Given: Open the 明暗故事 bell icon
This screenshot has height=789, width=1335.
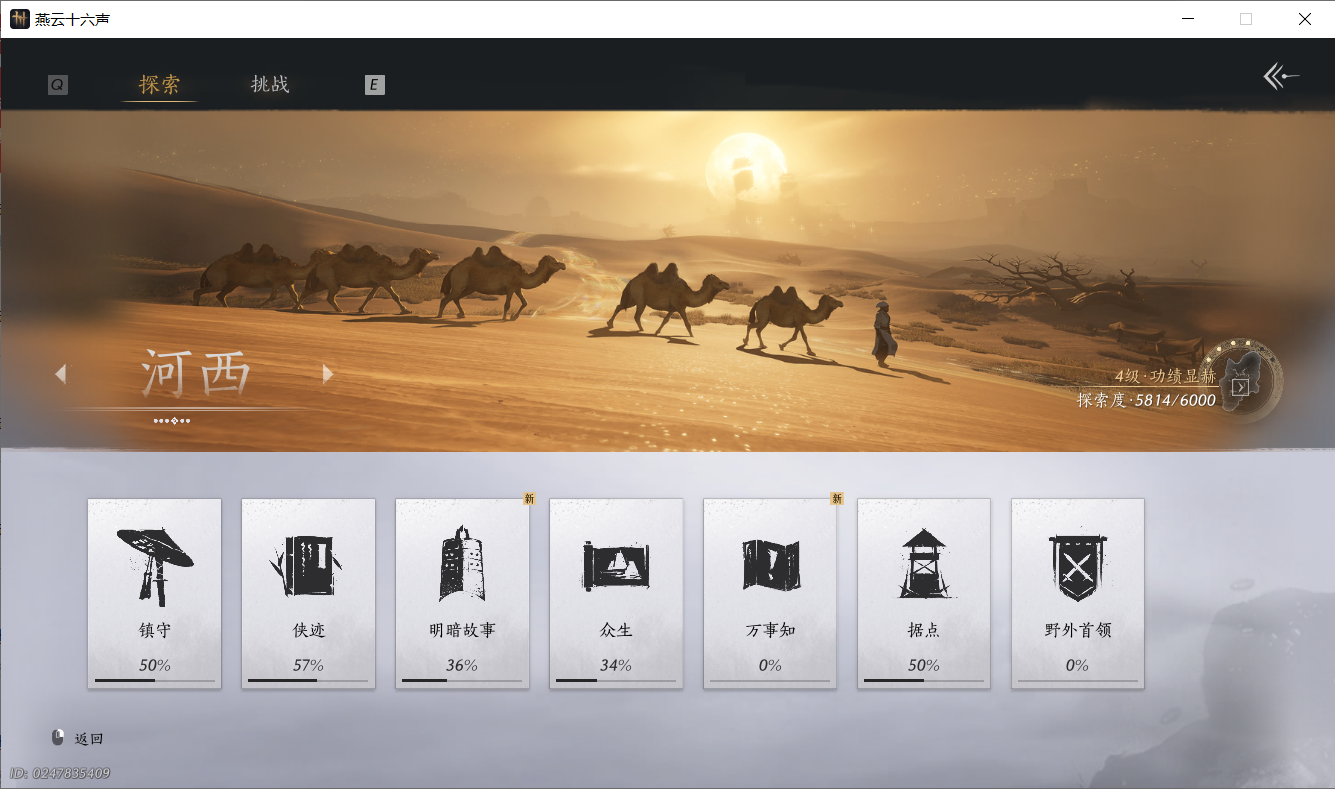Looking at the screenshot, I should coord(462,563).
